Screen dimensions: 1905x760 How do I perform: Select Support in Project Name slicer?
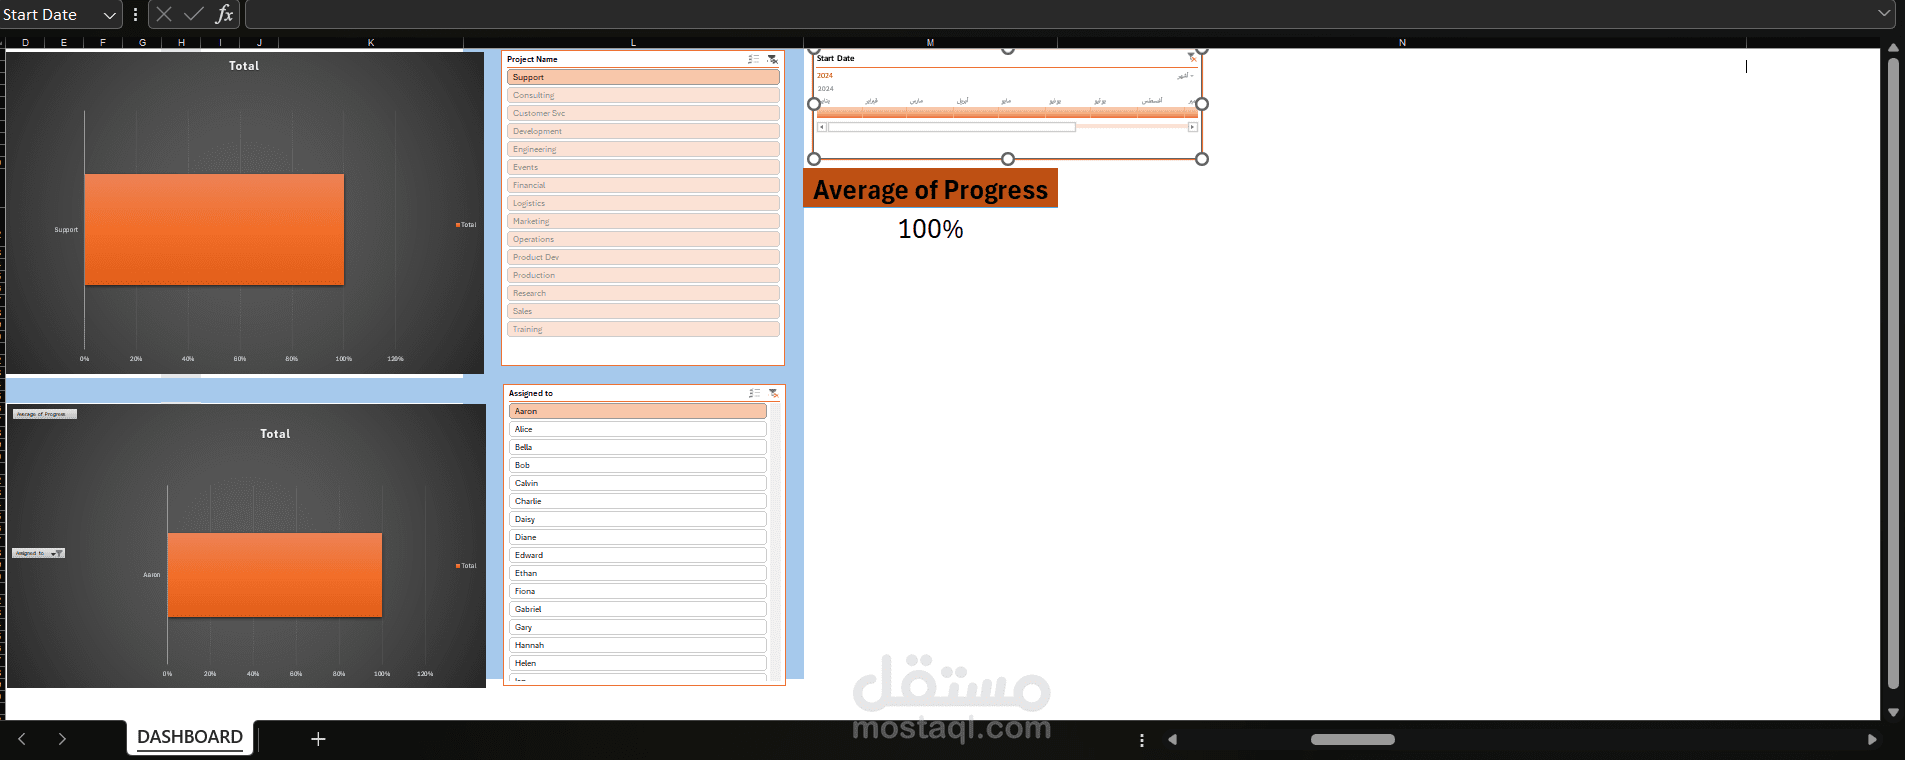pyautogui.click(x=643, y=77)
